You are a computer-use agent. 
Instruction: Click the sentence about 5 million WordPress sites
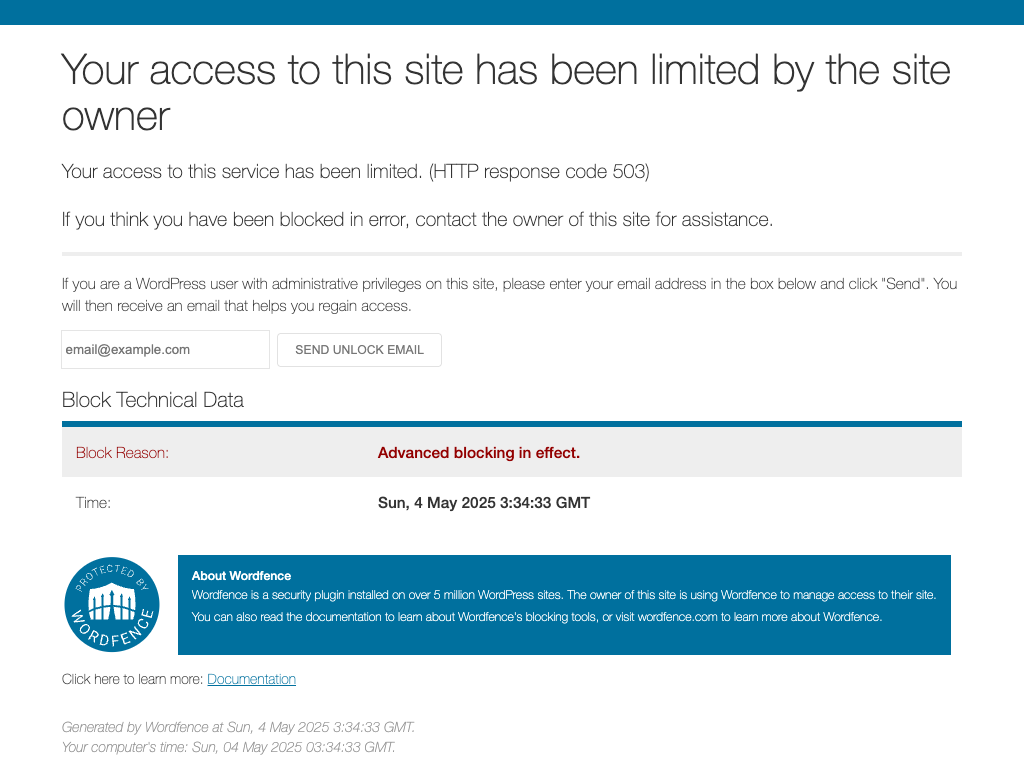click(x=564, y=595)
